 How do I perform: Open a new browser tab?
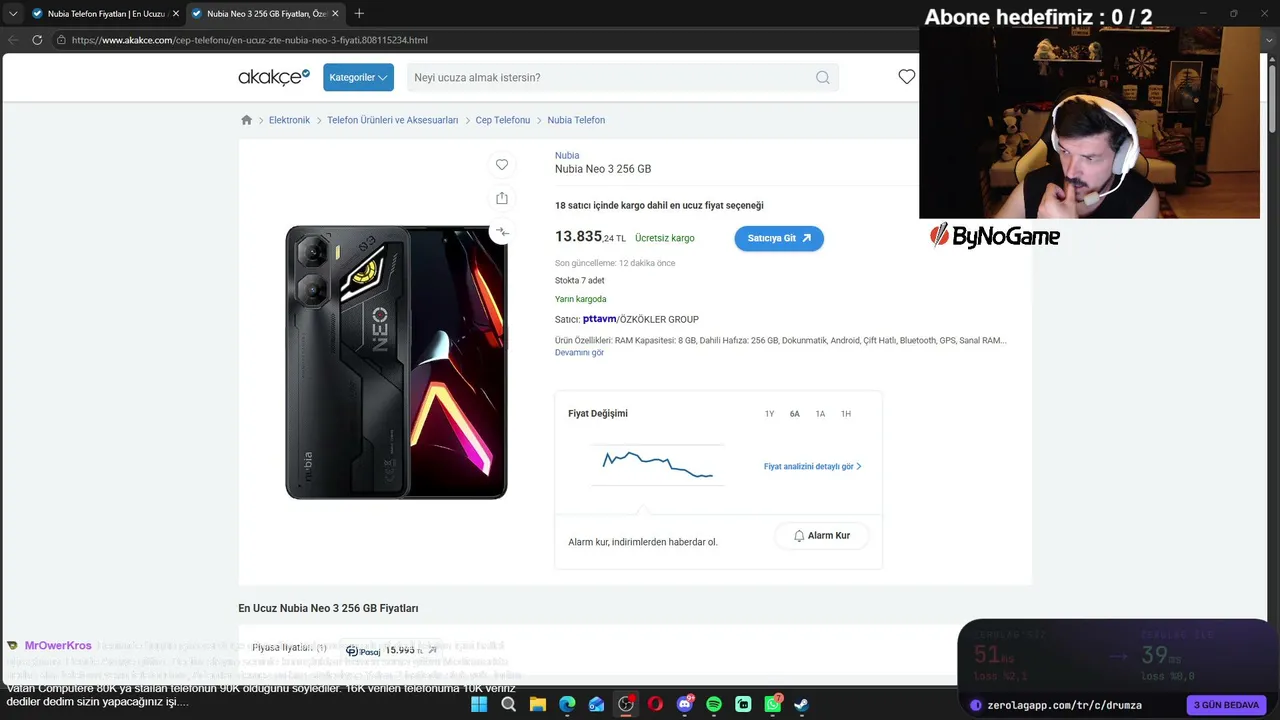pos(359,14)
